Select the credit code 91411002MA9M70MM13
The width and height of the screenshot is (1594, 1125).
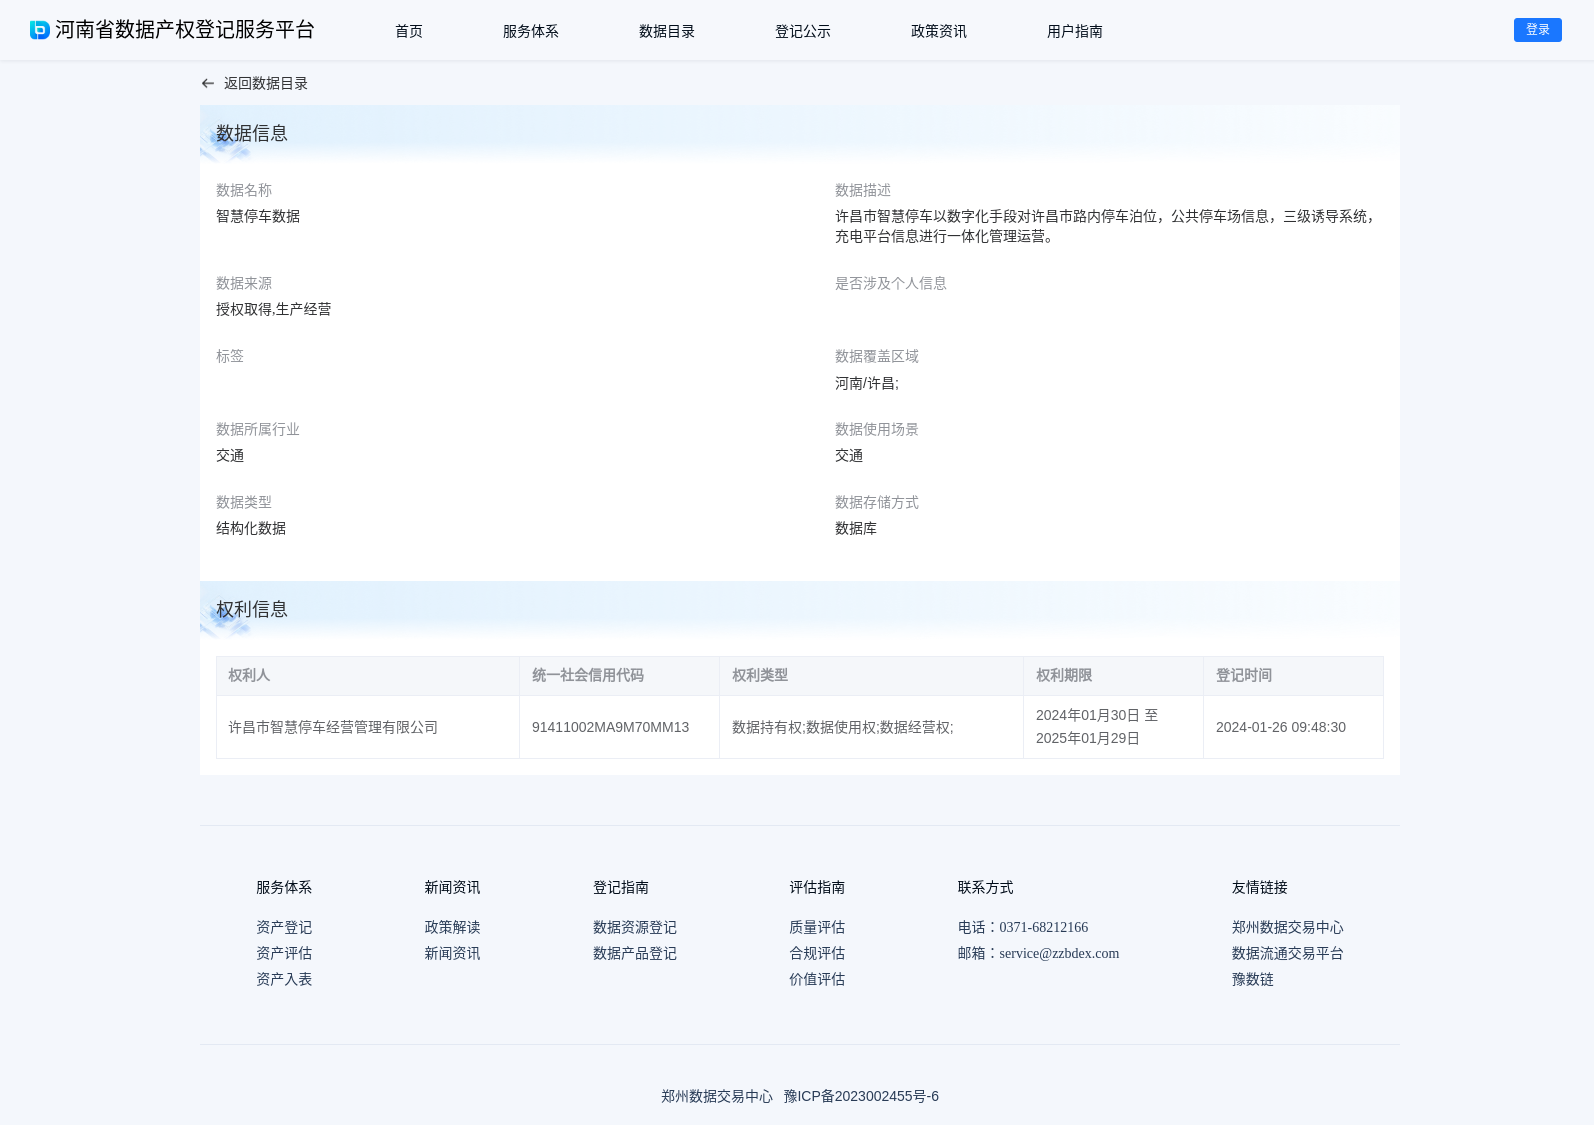(610, 728)
